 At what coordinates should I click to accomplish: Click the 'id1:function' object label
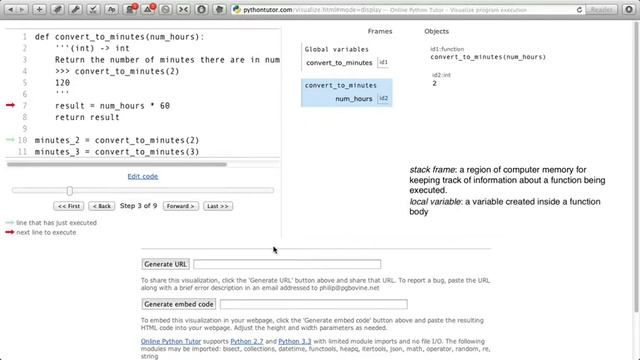447,49
